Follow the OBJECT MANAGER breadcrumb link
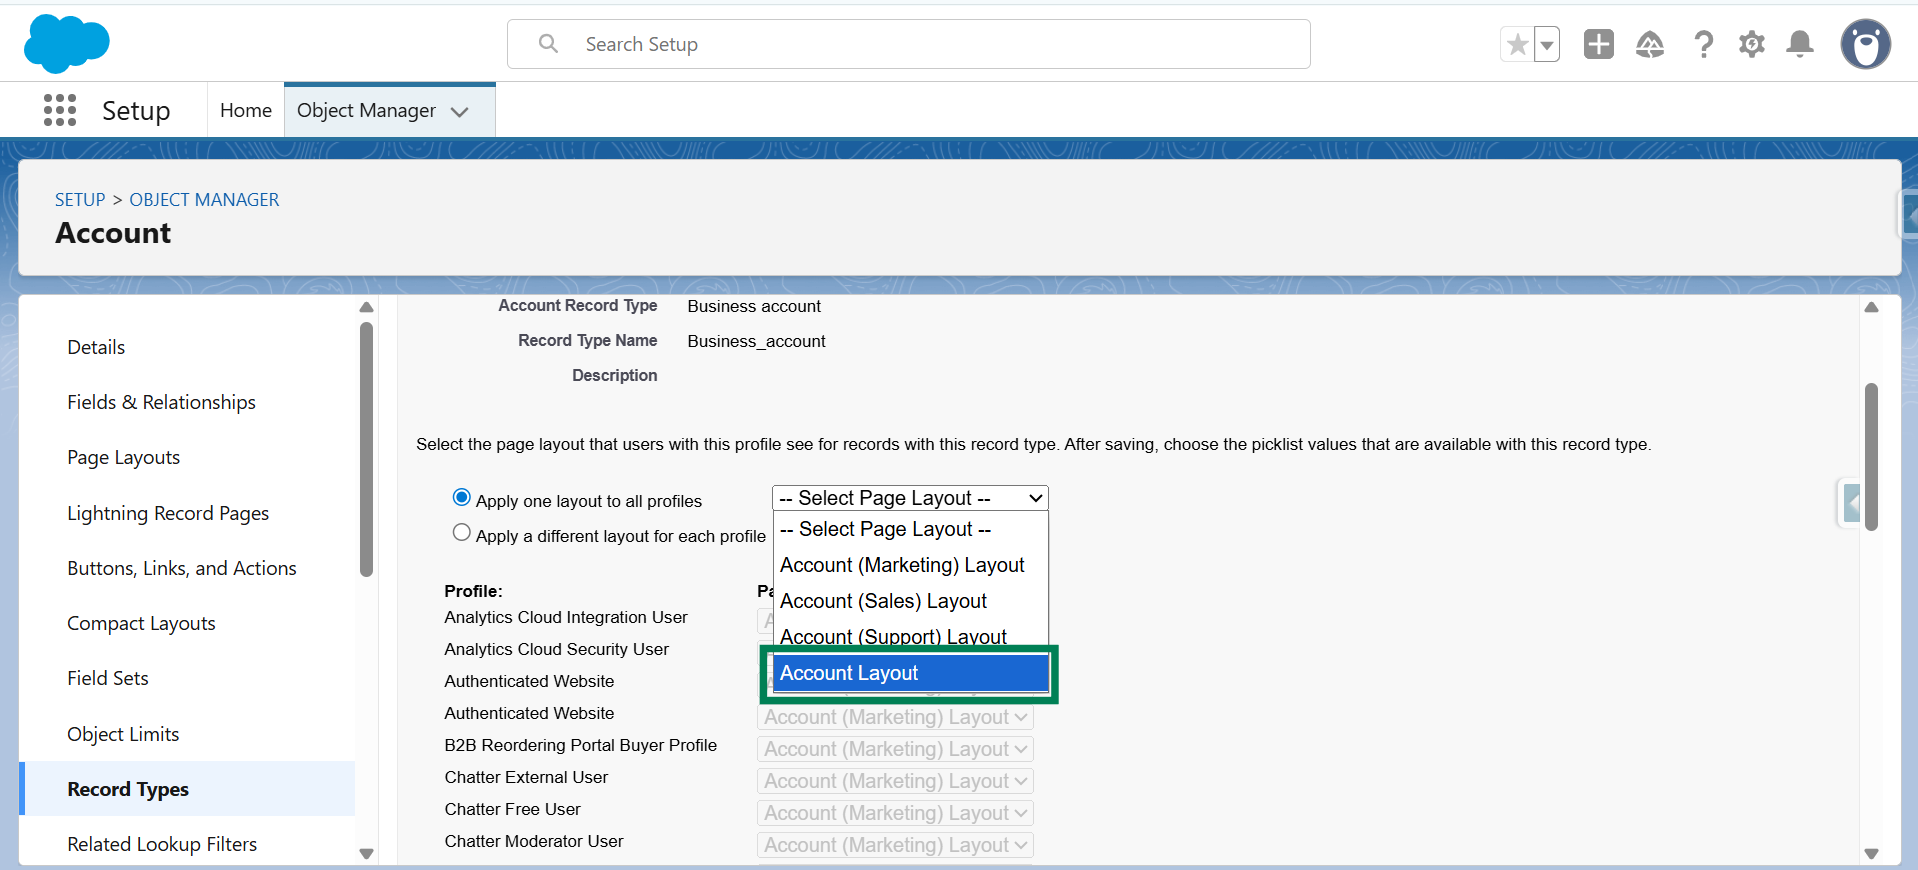Viewport: 1918px width, 870px height. tap(204, 199)
